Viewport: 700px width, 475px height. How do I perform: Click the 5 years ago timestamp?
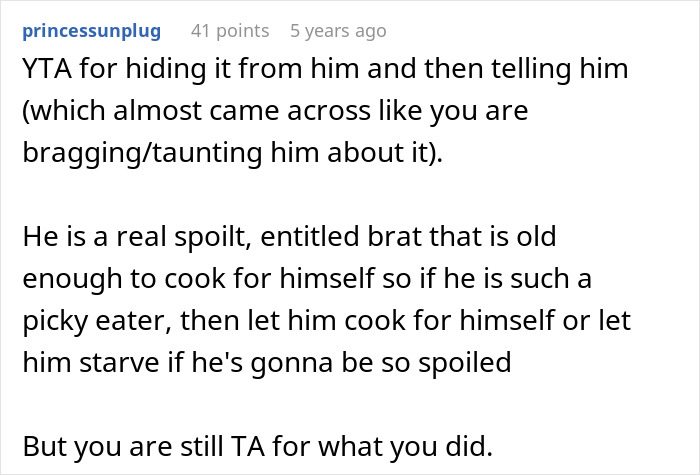337,31
